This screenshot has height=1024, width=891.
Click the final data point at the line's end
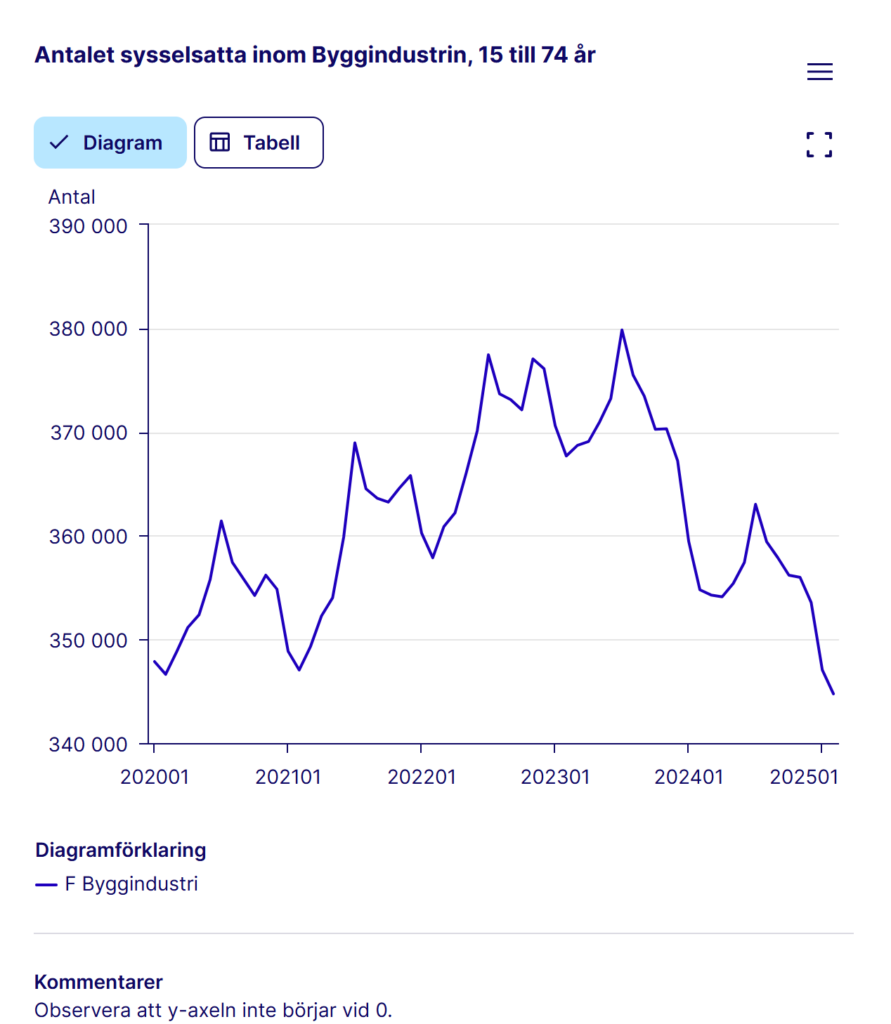pos(832,693)
